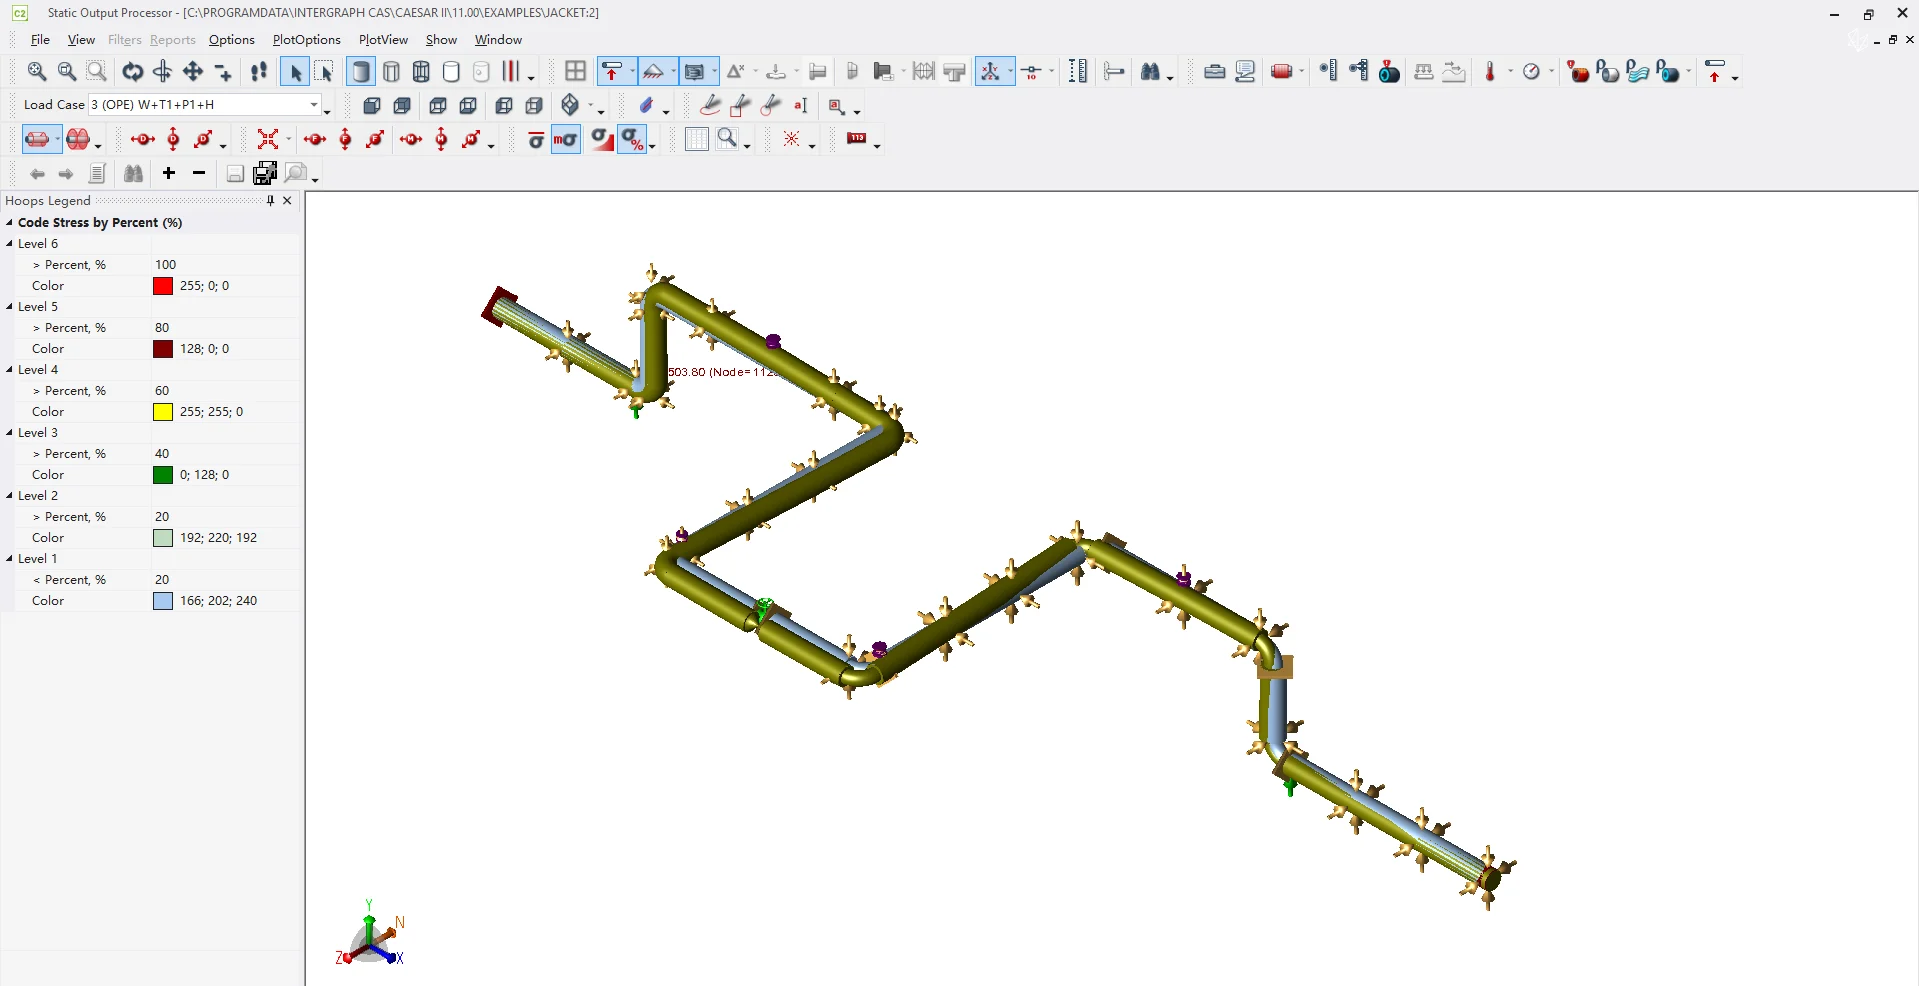This screenshot has height=986, width=1919.
Task: Show pressures with the gauge icon
Action: tap(1531, 71)
